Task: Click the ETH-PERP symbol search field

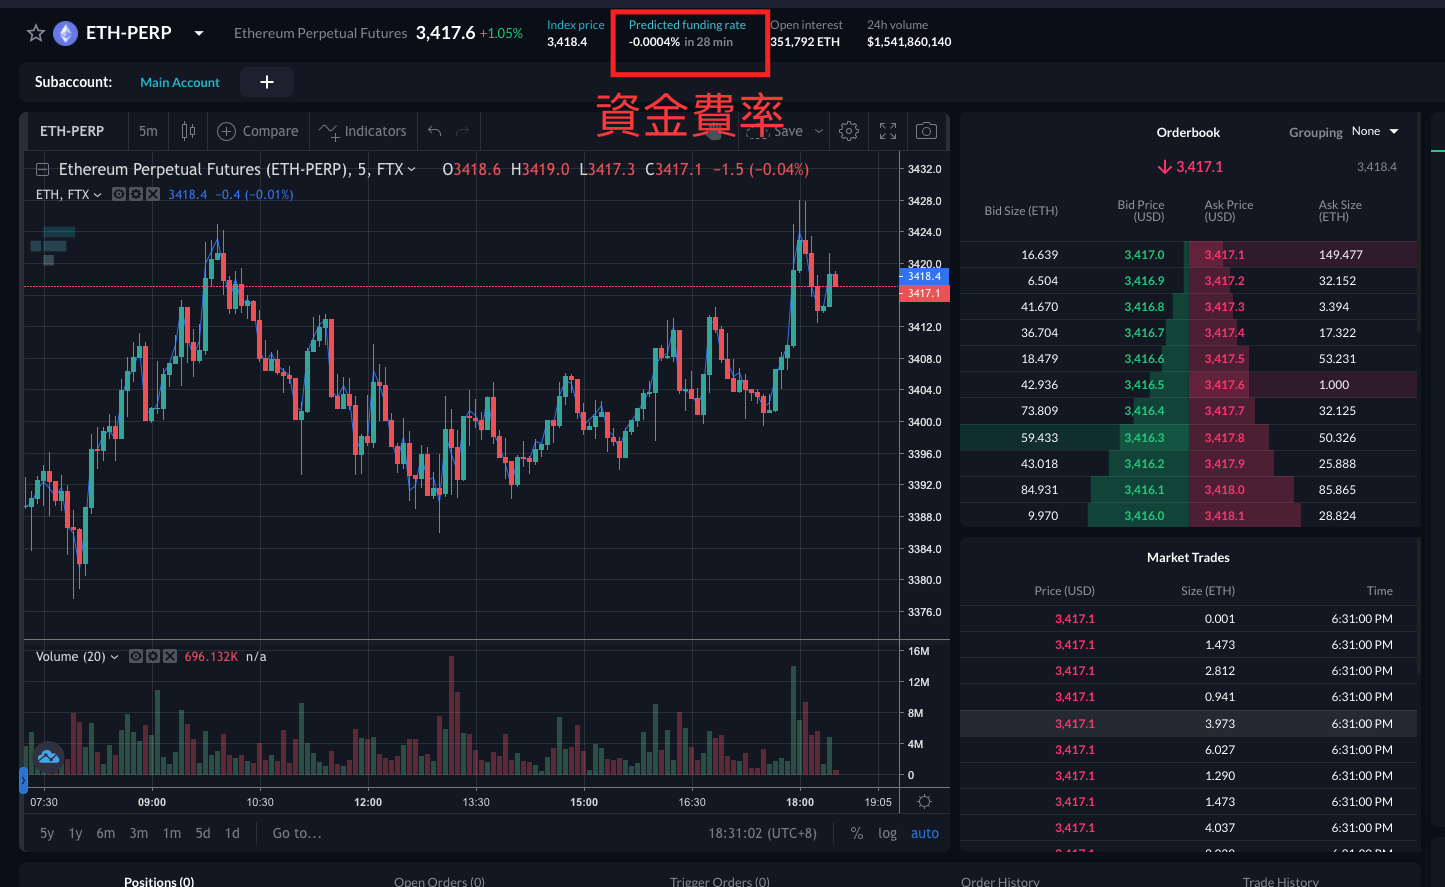Action: pos(72,131)
